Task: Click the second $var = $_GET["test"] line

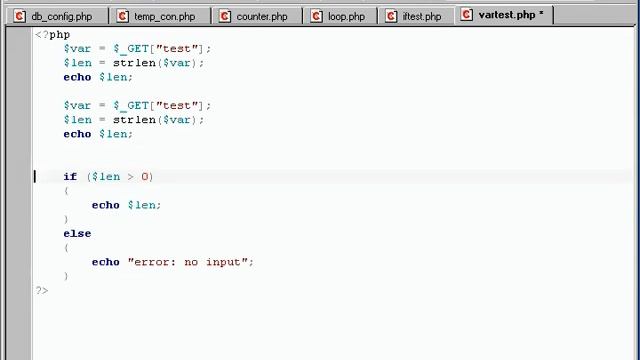Action: [137, 105]
